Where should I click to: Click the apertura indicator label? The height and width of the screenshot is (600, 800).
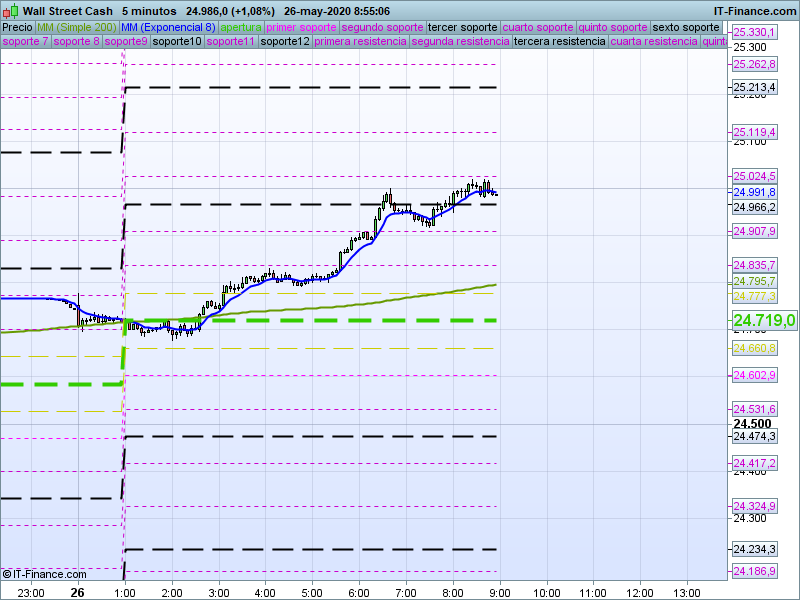click(241, 27)
